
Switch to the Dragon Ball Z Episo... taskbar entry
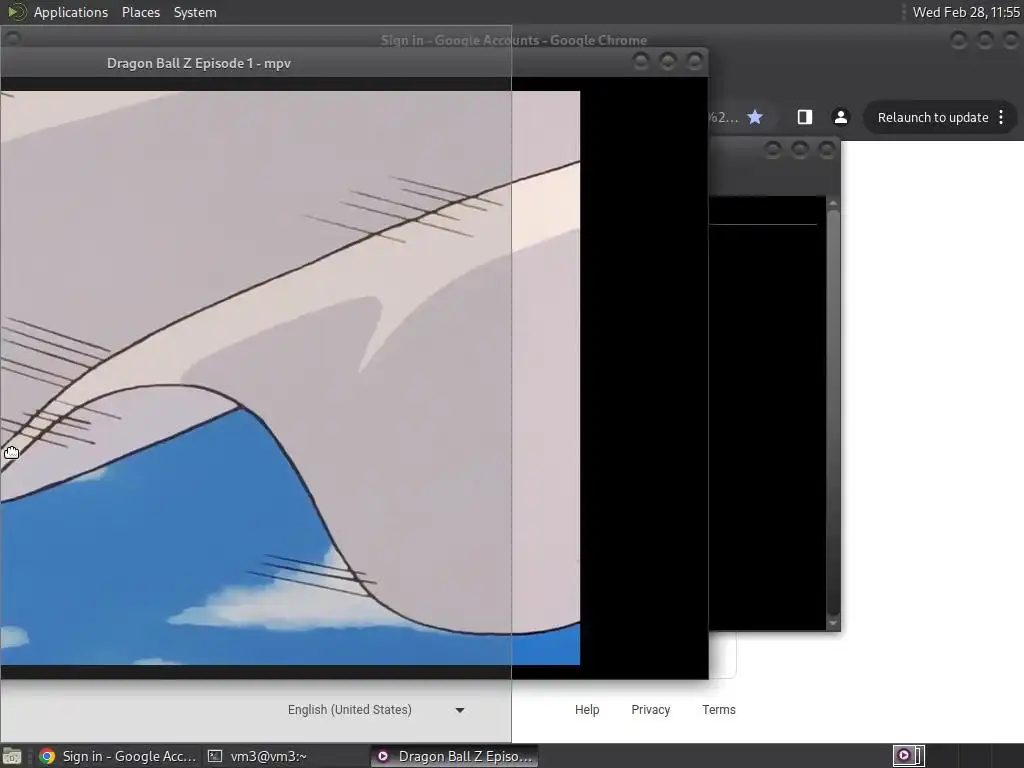tap(455, 756)
